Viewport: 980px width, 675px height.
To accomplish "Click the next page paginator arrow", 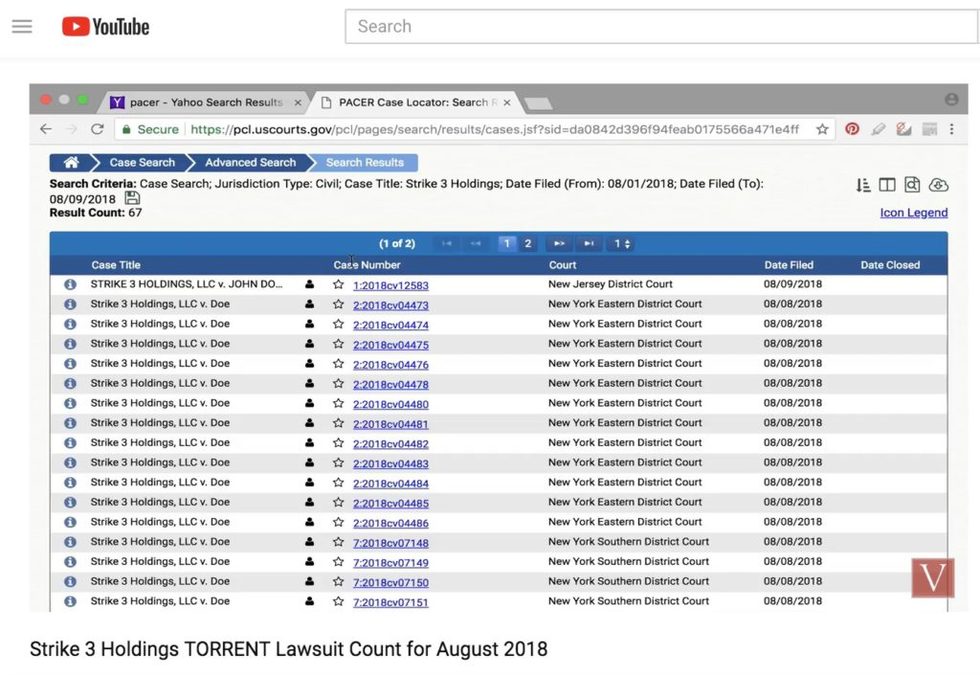I will [559, 244].
